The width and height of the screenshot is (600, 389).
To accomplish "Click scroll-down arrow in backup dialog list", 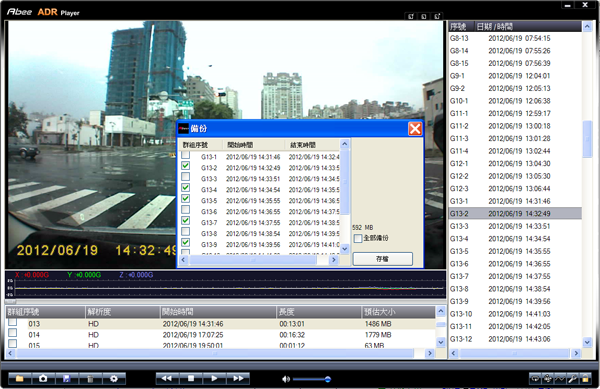I will coord(344,249).
